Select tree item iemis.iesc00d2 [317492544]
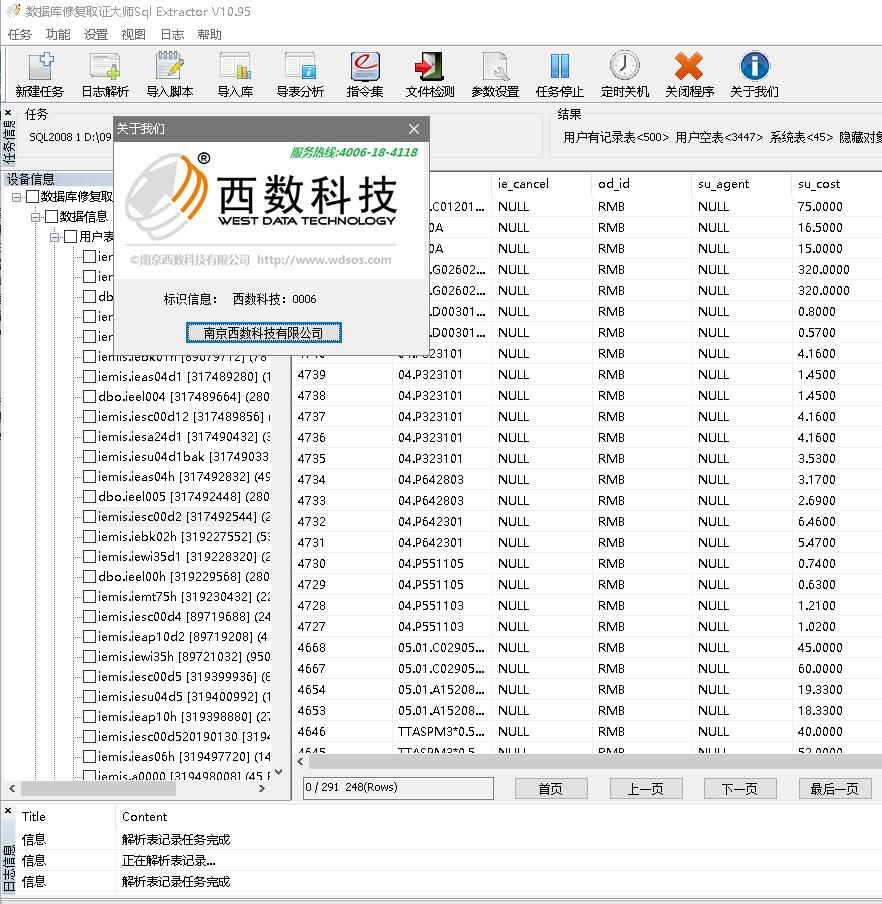The width and height of the screenshot is (882, 904). coord(184,517)
